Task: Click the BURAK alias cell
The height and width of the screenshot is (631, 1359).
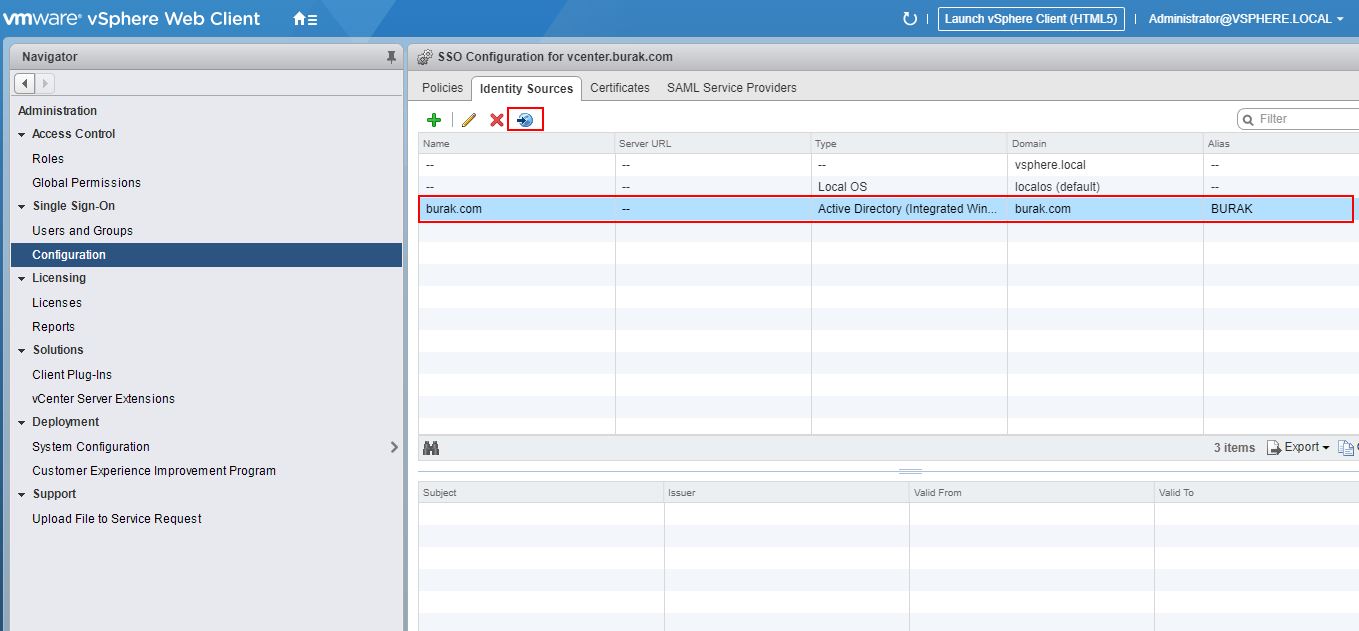Action: pyautogui.click(x=1279, y=209)
